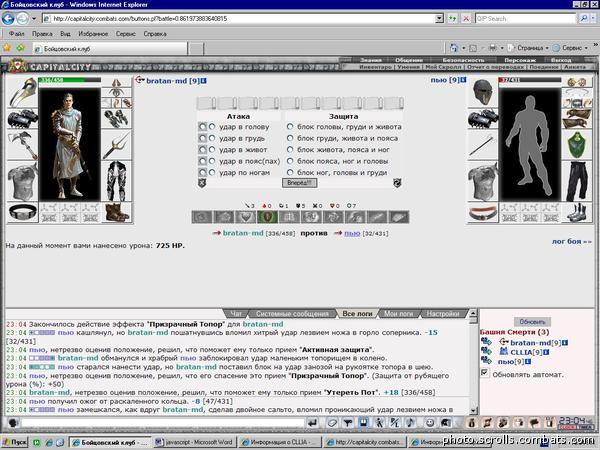The height and width of the screenshot is (450, 600).
Task: Open navigation history dropdown arrow
Action: [34, 18]
